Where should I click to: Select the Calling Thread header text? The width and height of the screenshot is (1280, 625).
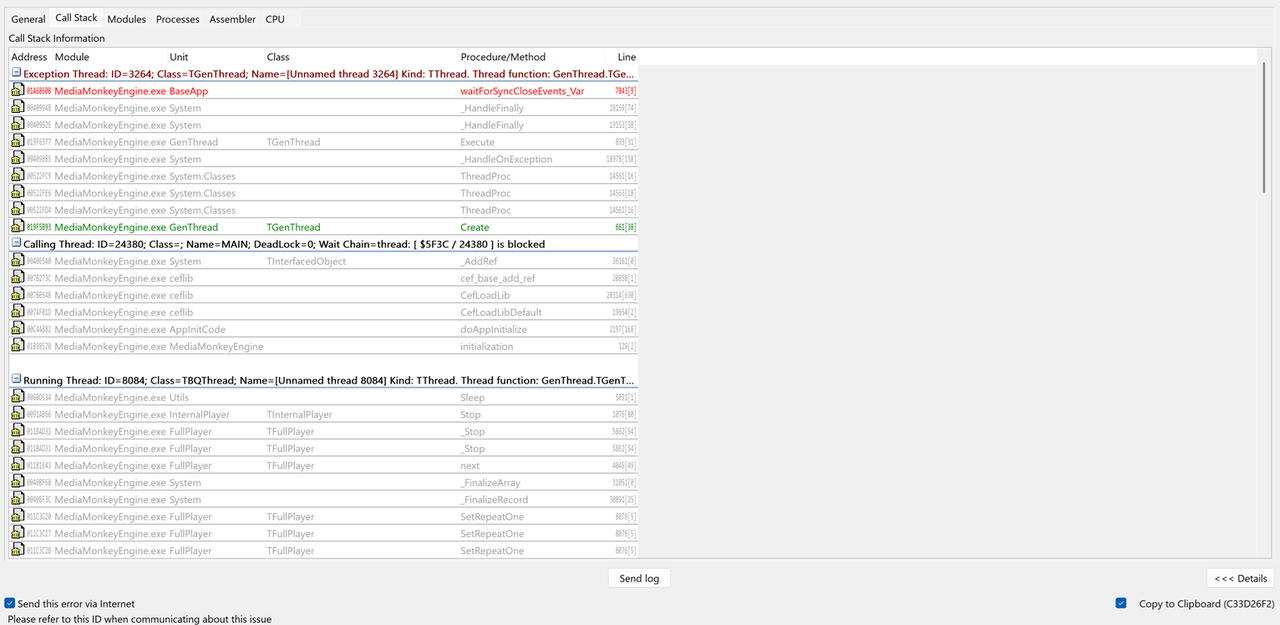(x=284, y=244)
